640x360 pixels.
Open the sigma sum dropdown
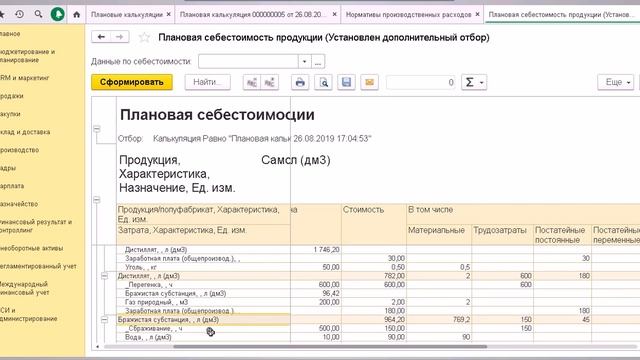tap(474, 82)
